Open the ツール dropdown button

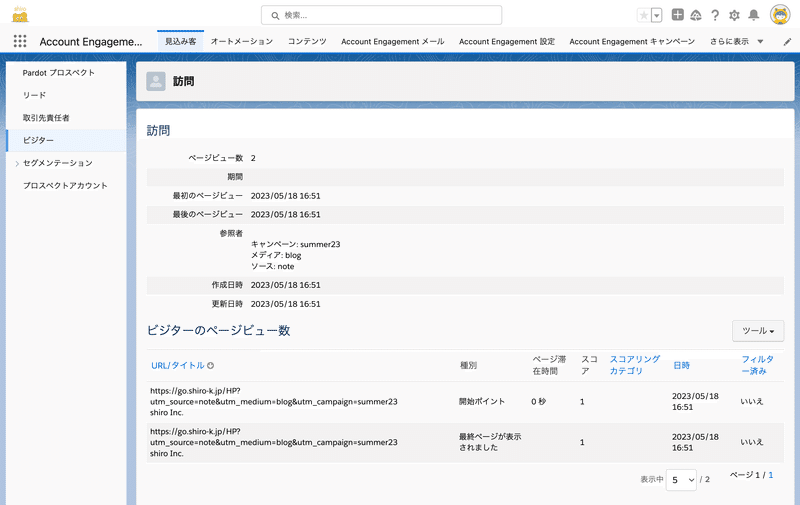pos(758,331)
